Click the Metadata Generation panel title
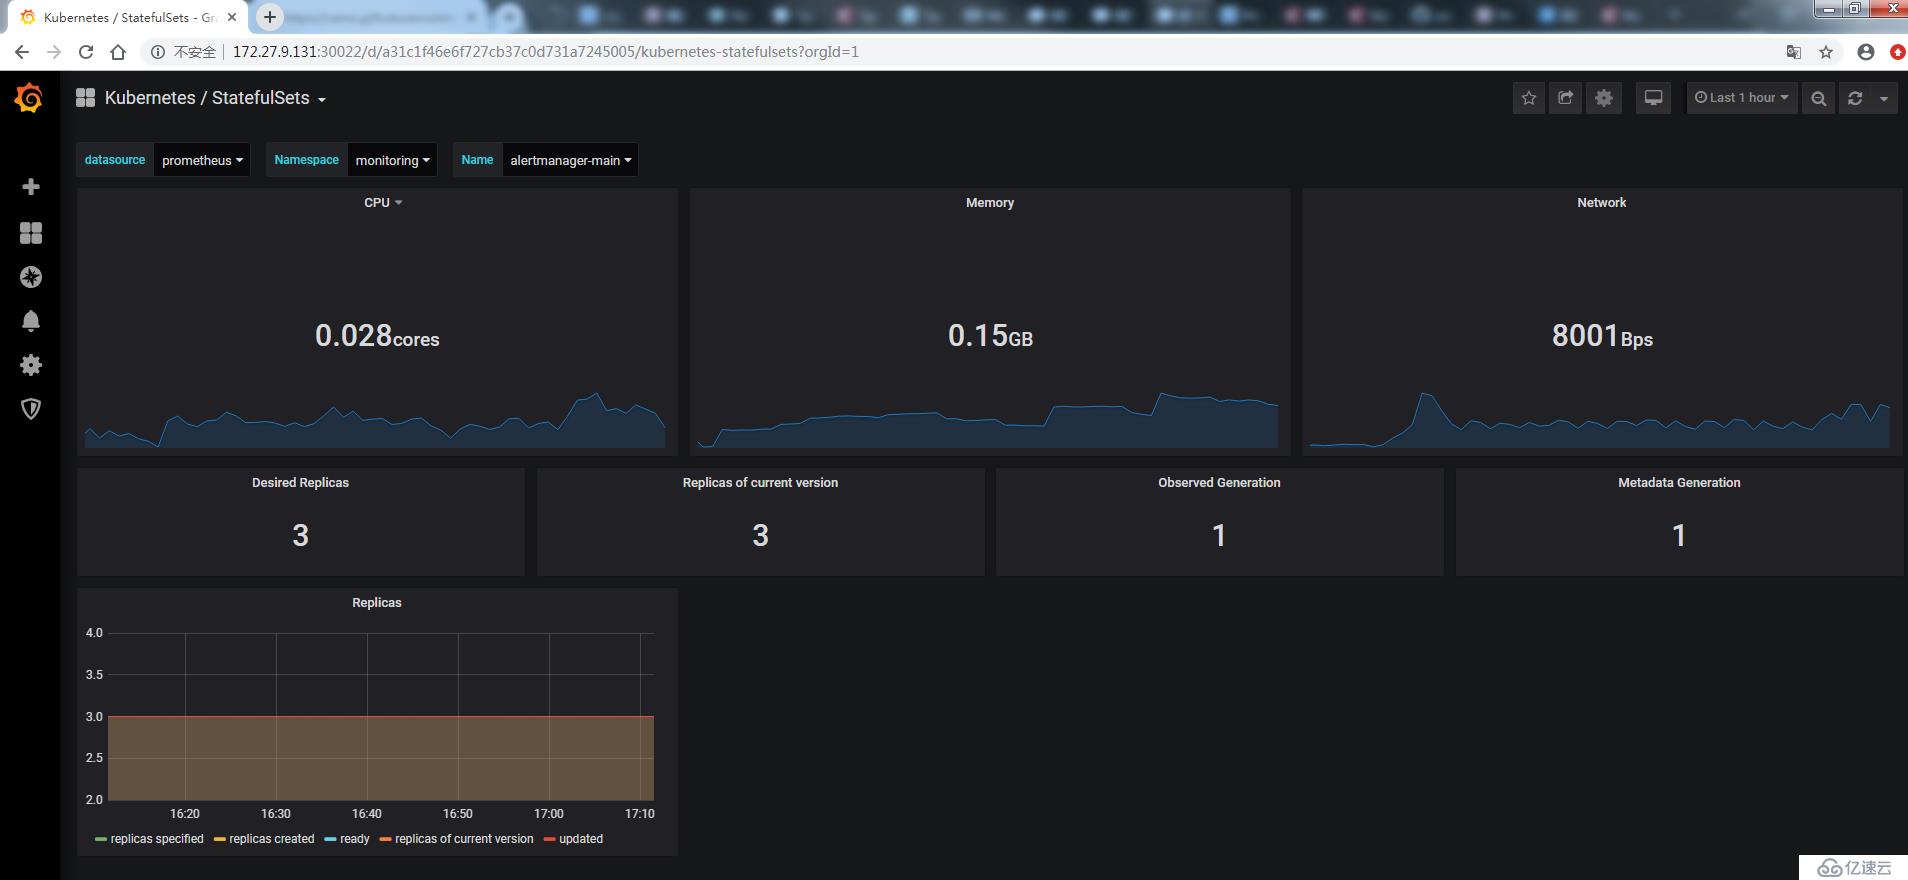This screenshot has width=1908, height=880. coord(1679,482)
